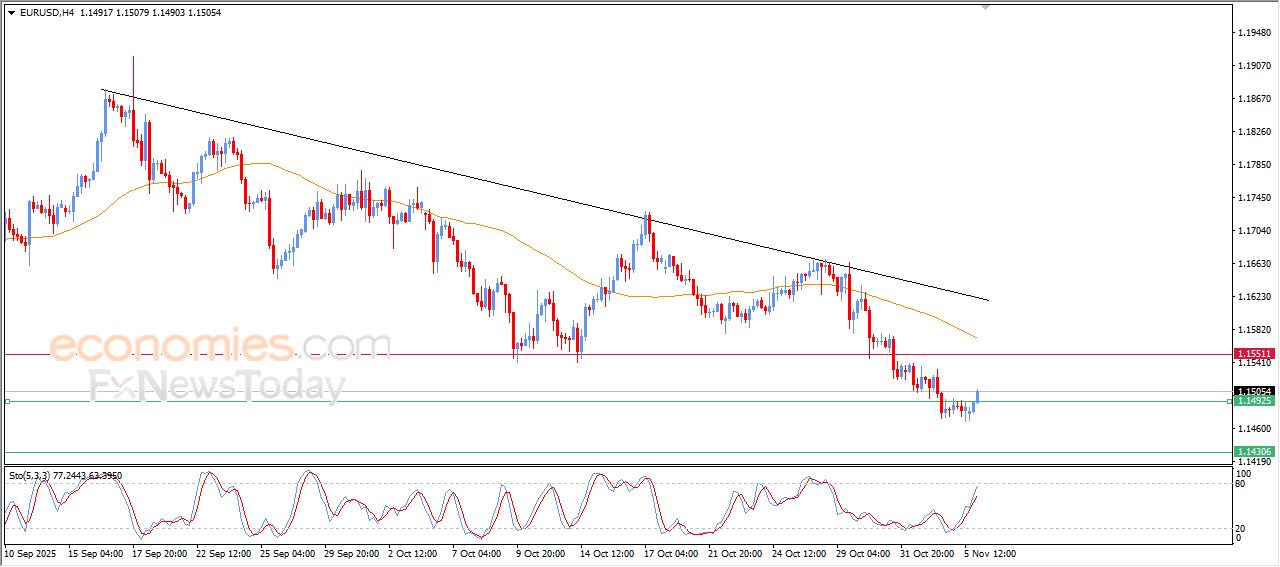Click the stochastic 80 level label

1241,485
